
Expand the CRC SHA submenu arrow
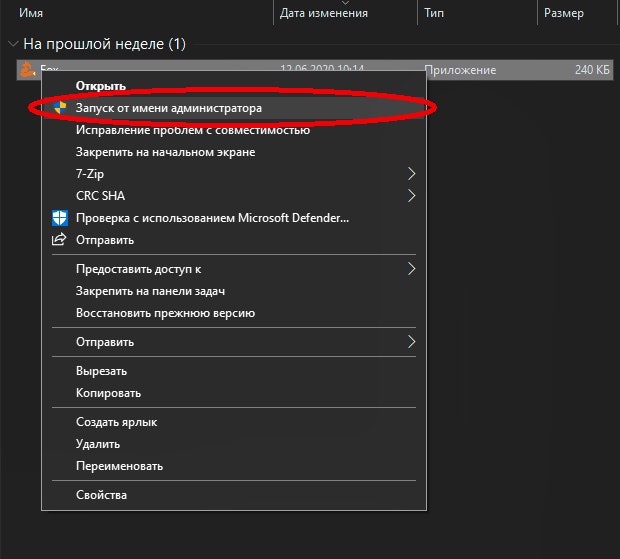point(412,196)
